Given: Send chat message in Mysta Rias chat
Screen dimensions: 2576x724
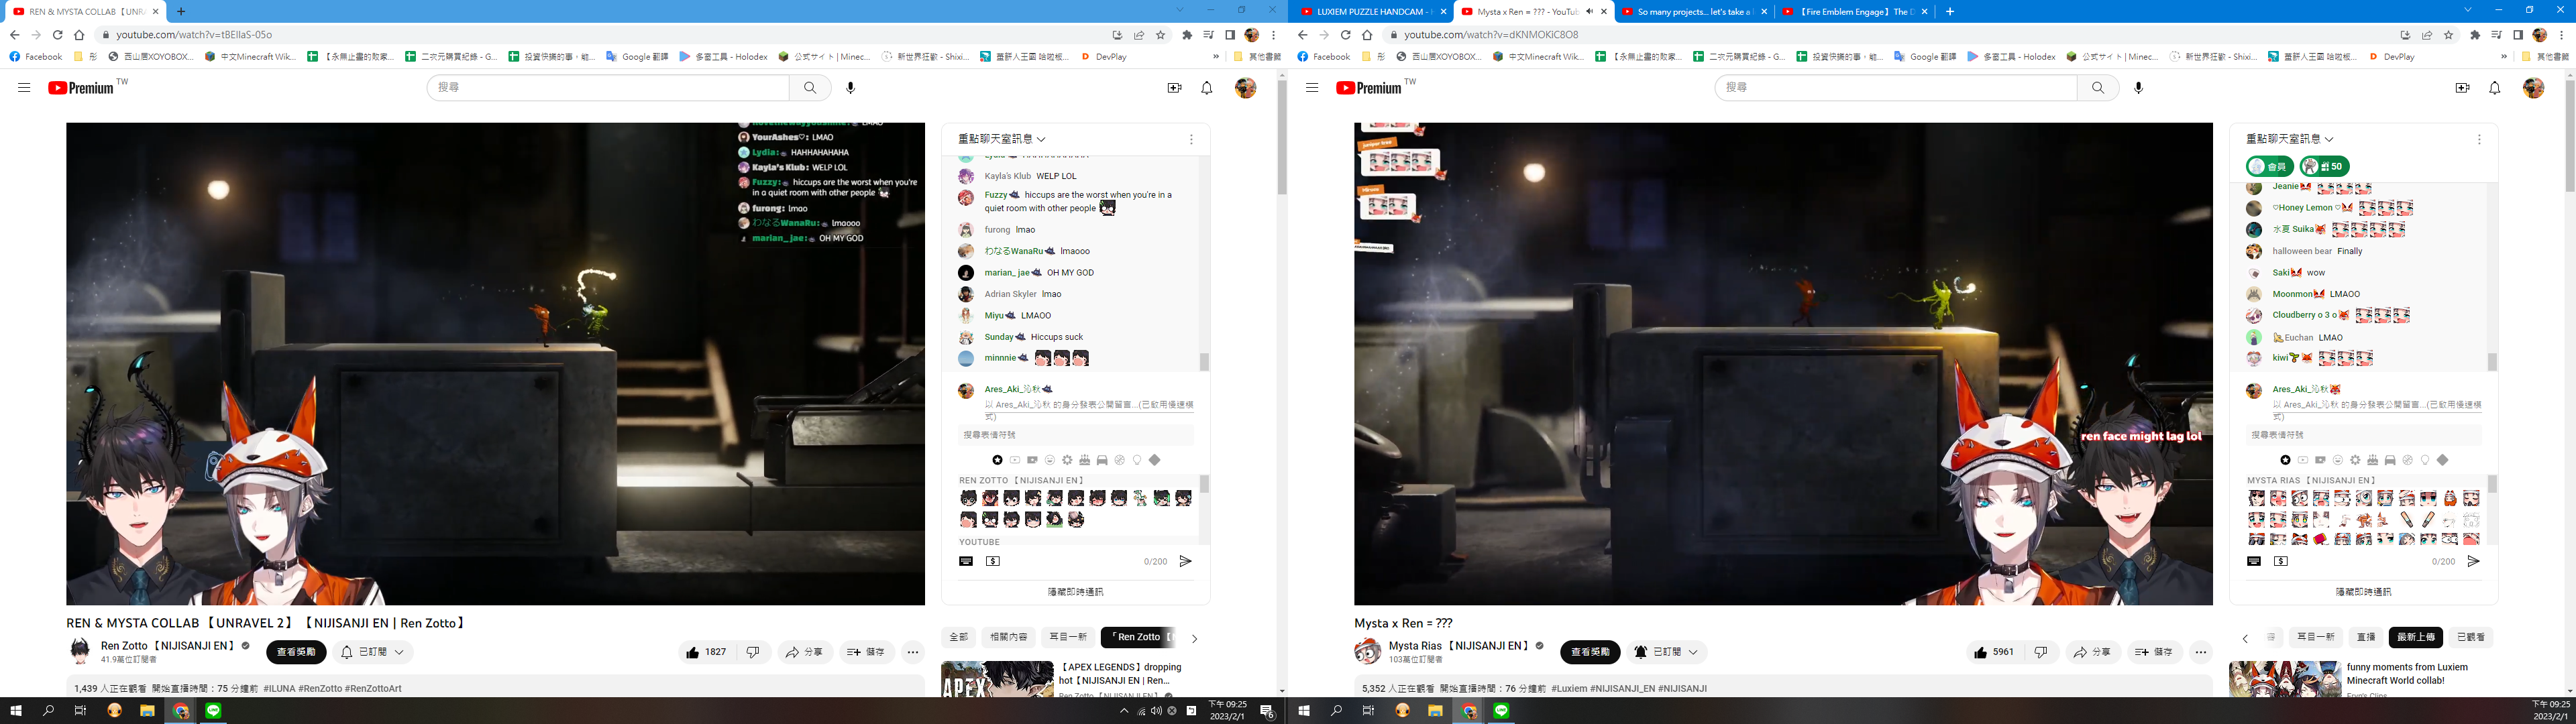Looking at the screenshot, I should pyautogui.click(x=2473, y=562).
